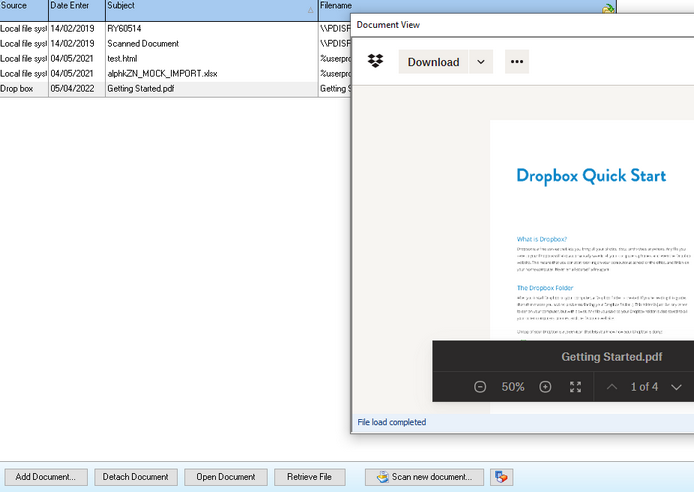The height and width of the screenshot is (492, 694).
Task: Sort by the Date Enter column header
Action: pos(77,10)
